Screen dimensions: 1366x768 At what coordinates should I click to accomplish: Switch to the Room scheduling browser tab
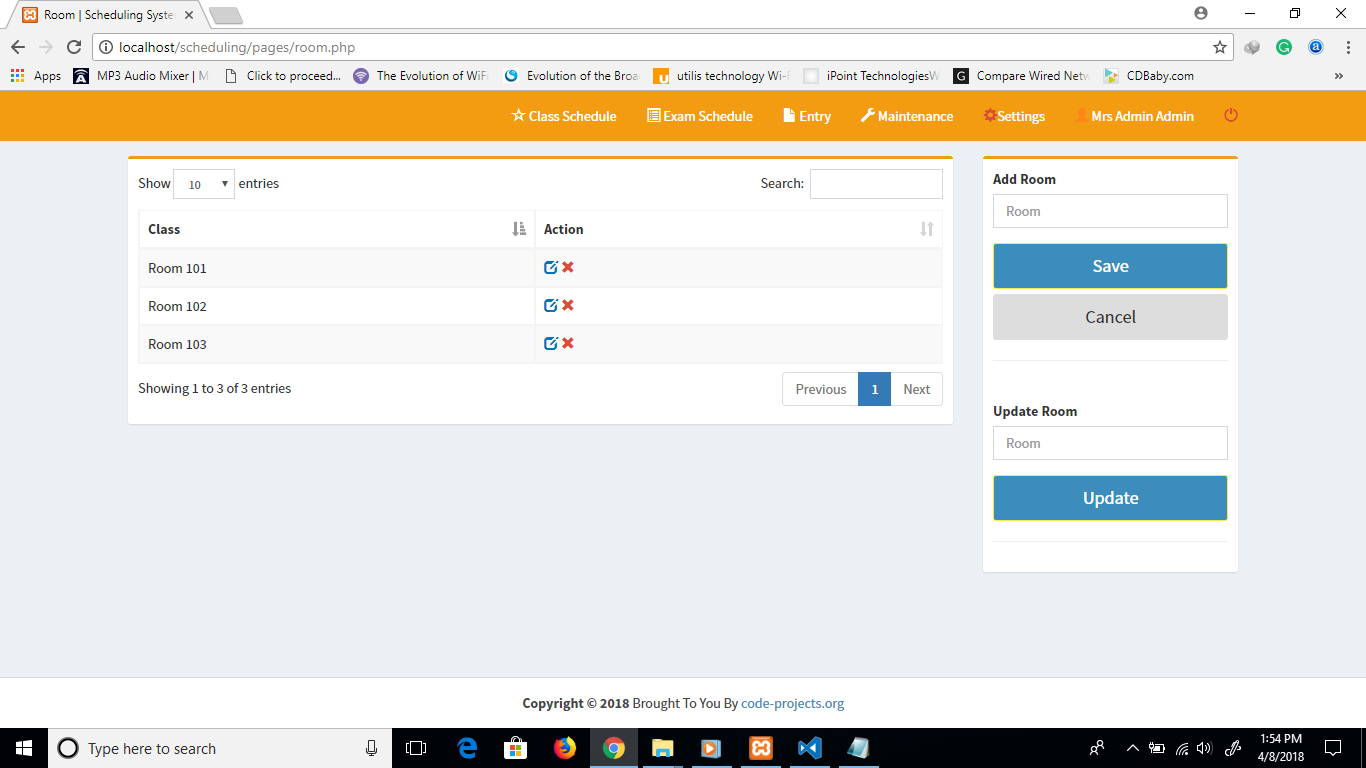coord(100,15)
